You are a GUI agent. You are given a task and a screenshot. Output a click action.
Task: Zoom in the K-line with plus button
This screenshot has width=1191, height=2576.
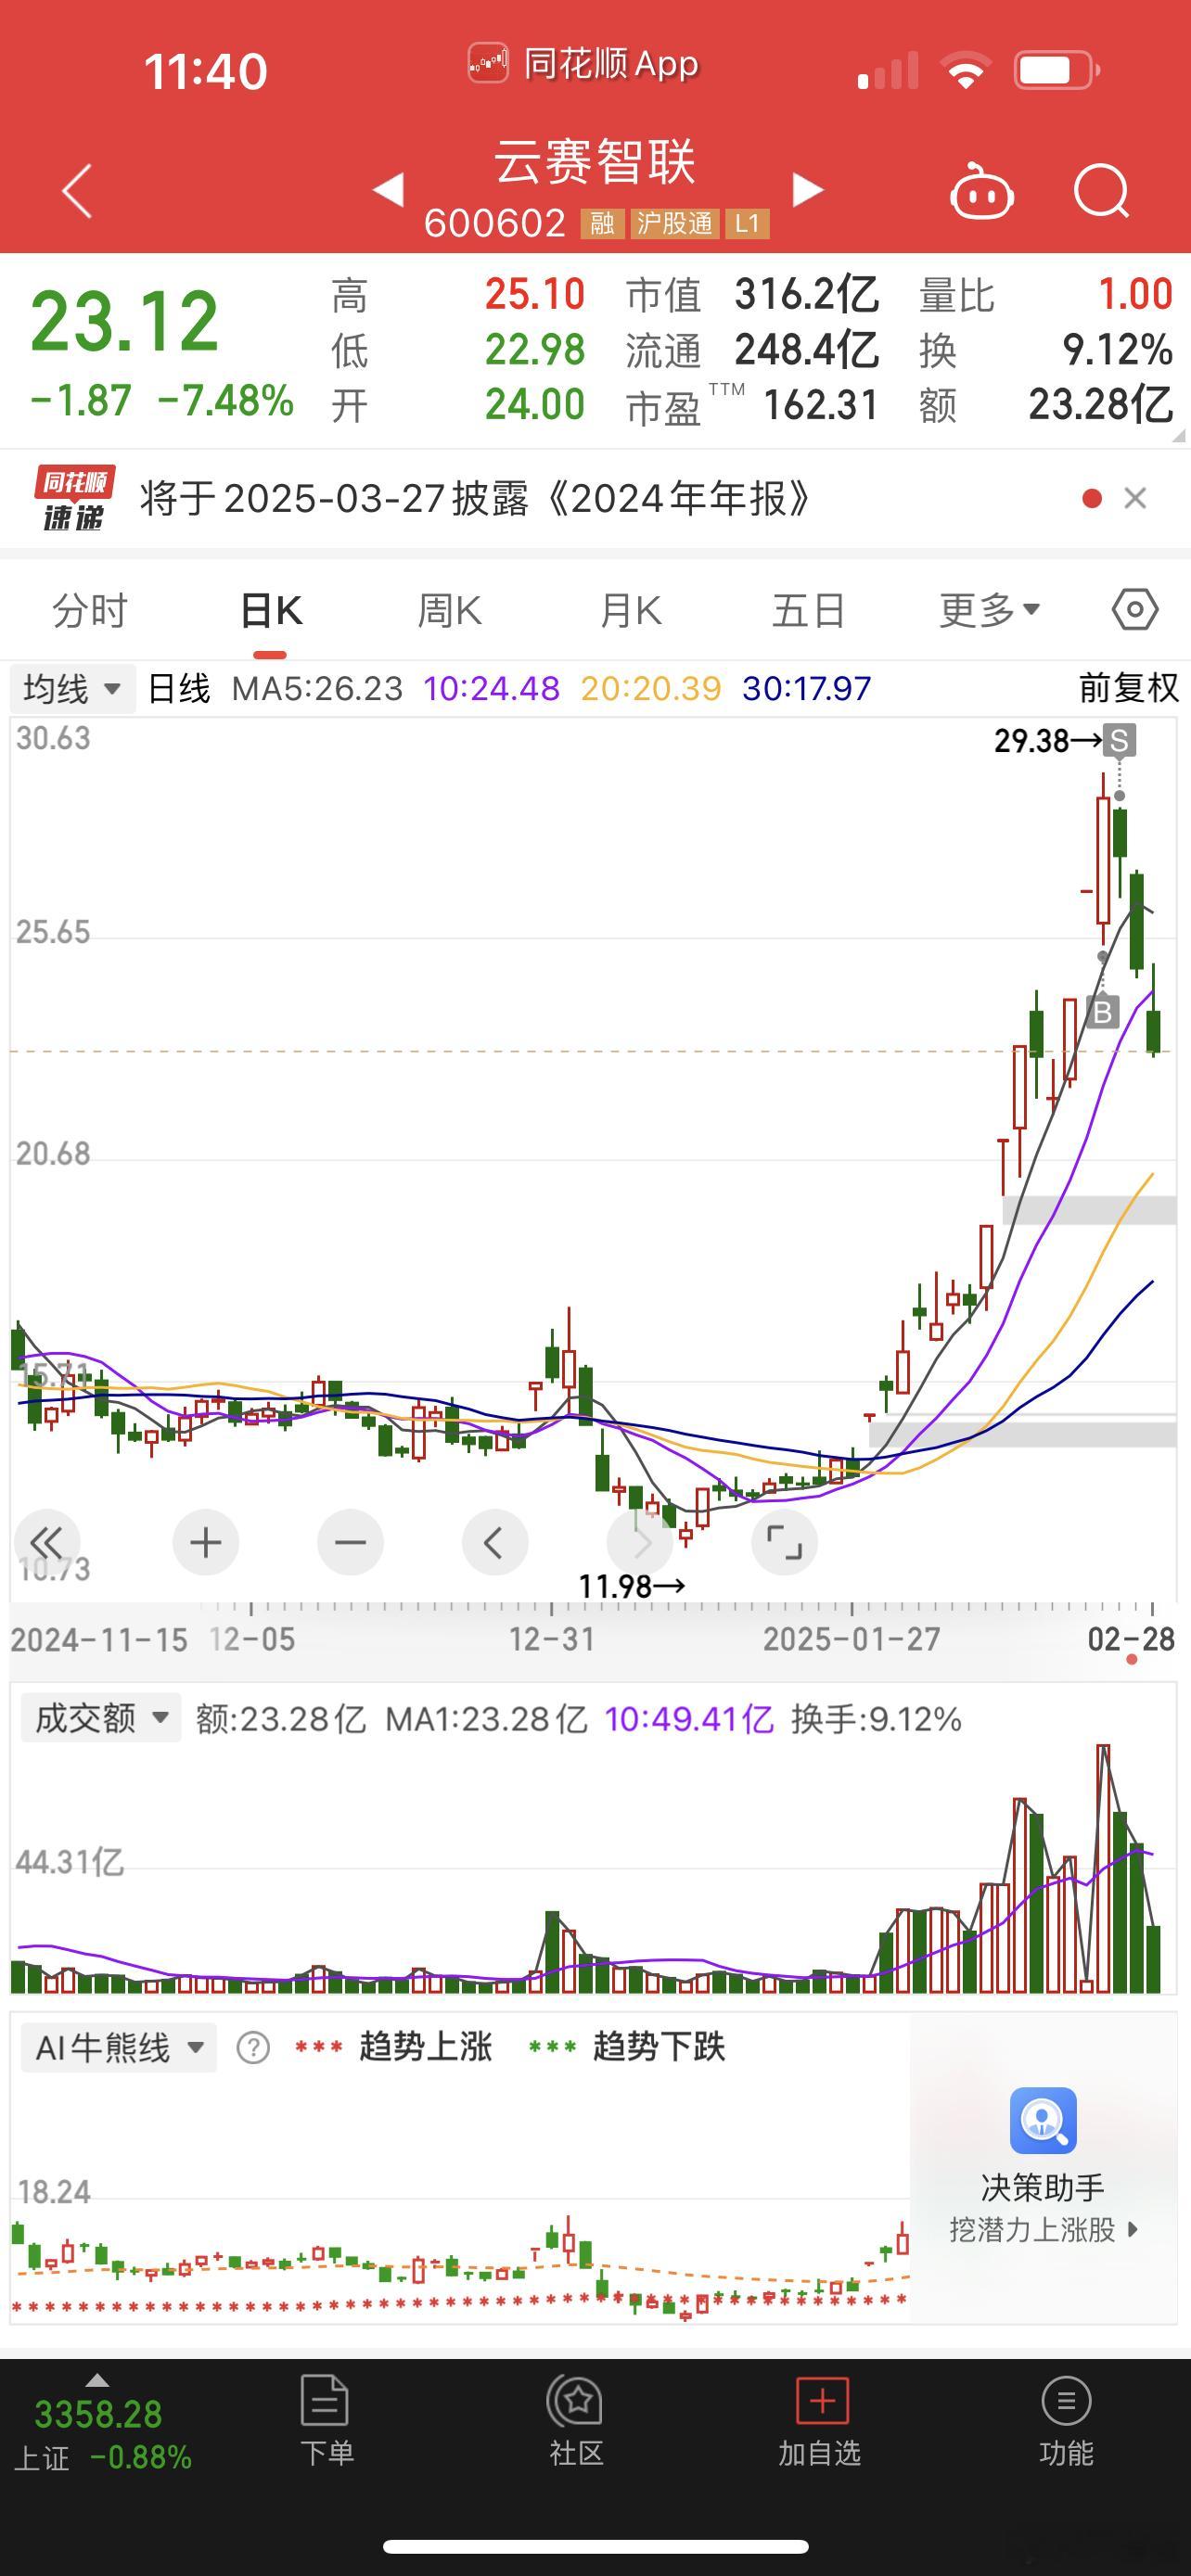click(x=205, y=1542)
